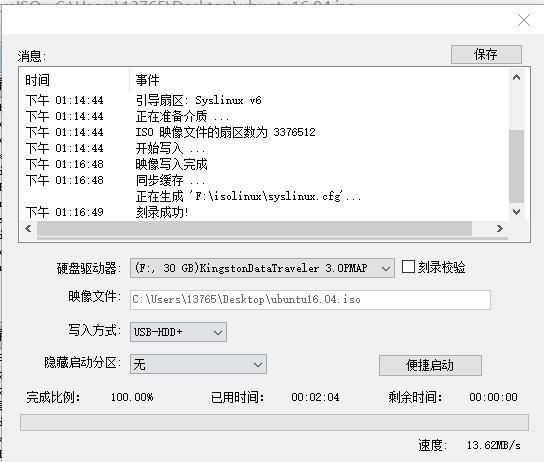Click the 100.00% completion value
Image resolution: width=544 pixels, height=462 pixels.
[132, 397]
